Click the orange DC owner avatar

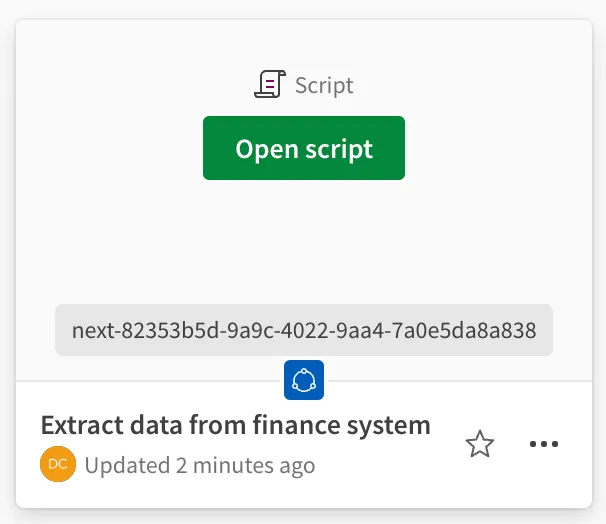[x=57, y=464]
